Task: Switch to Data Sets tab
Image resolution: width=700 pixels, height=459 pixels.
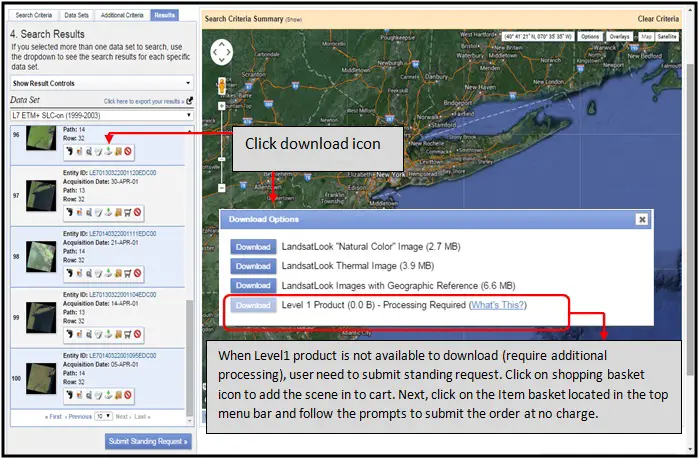Action: pos(76,15)
